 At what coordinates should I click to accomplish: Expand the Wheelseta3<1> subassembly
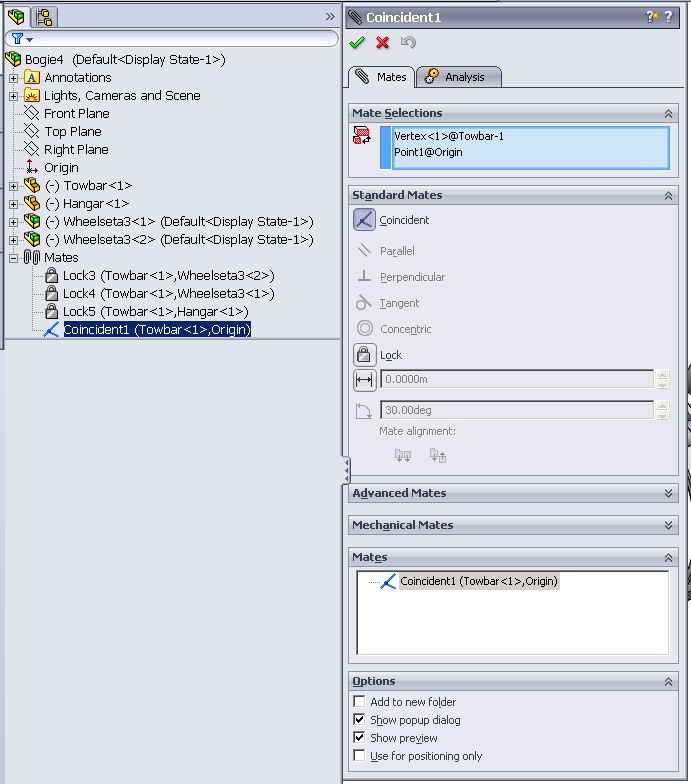[14, 222]
